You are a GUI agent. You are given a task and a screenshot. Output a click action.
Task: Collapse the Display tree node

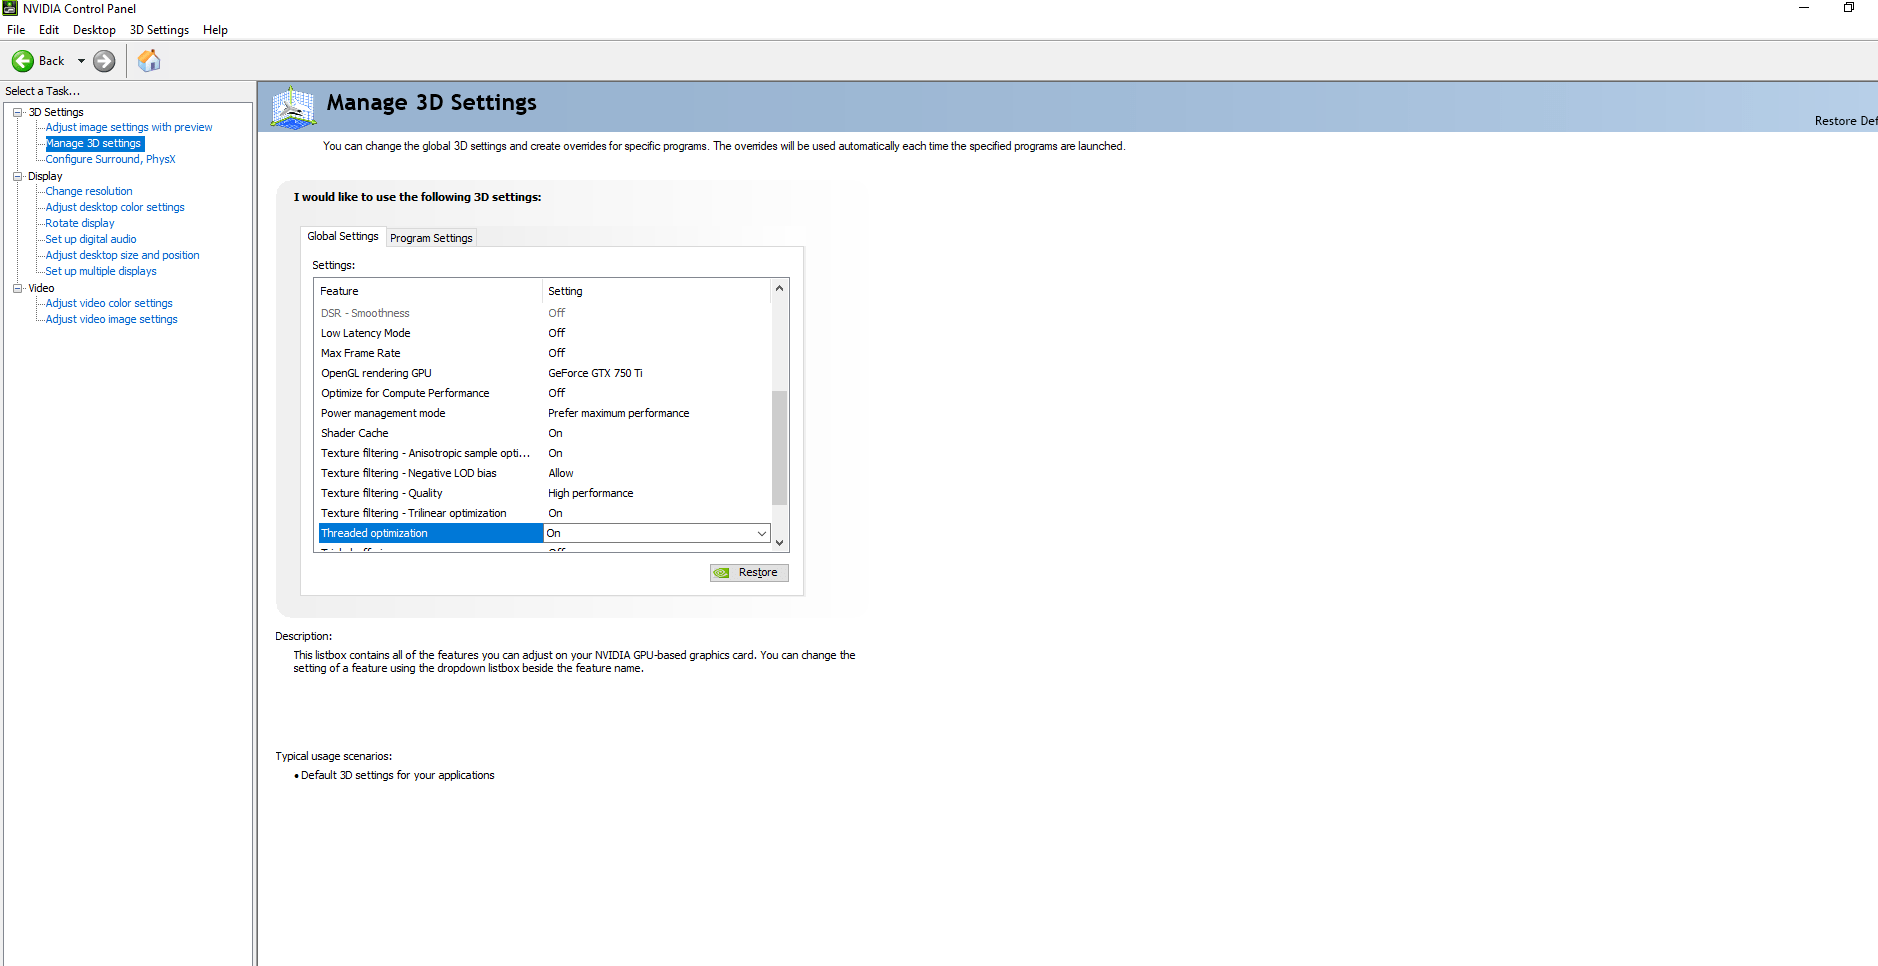[18, 176]
